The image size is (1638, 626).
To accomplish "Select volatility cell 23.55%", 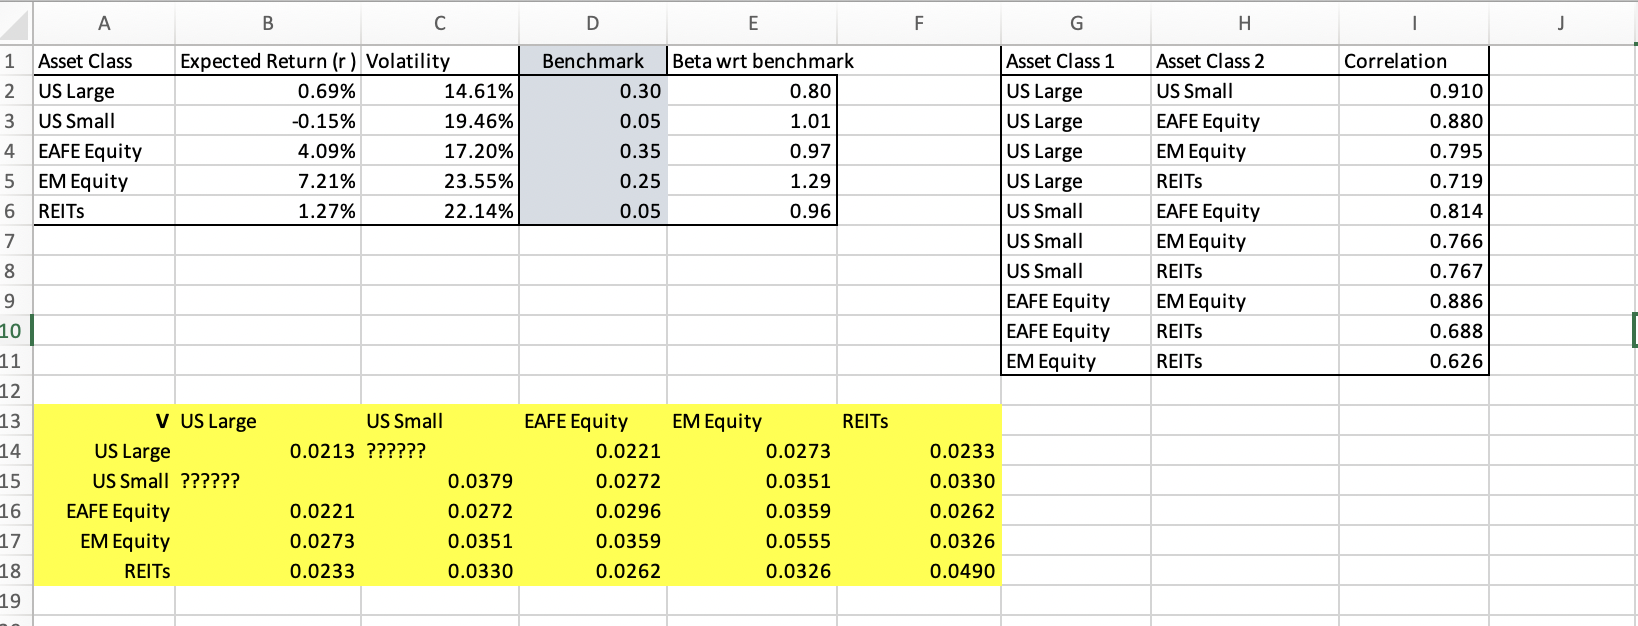I will click(440, 181).
